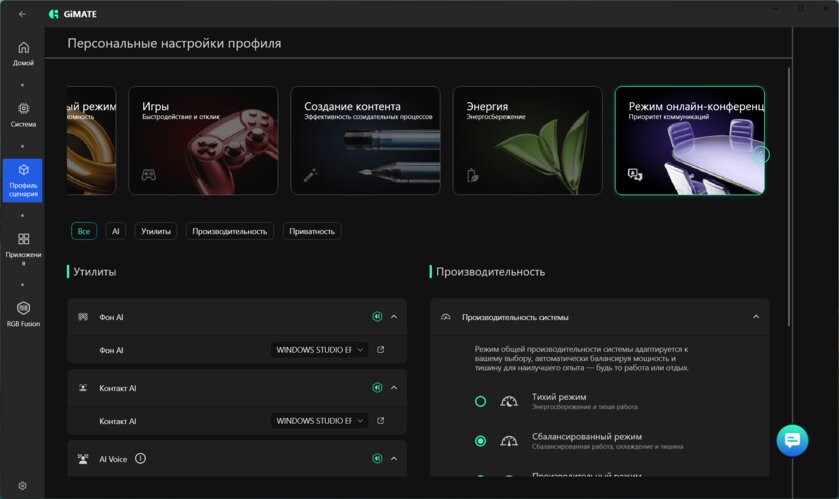
Task: Select the Все filter tab
Action: point(84,231)
